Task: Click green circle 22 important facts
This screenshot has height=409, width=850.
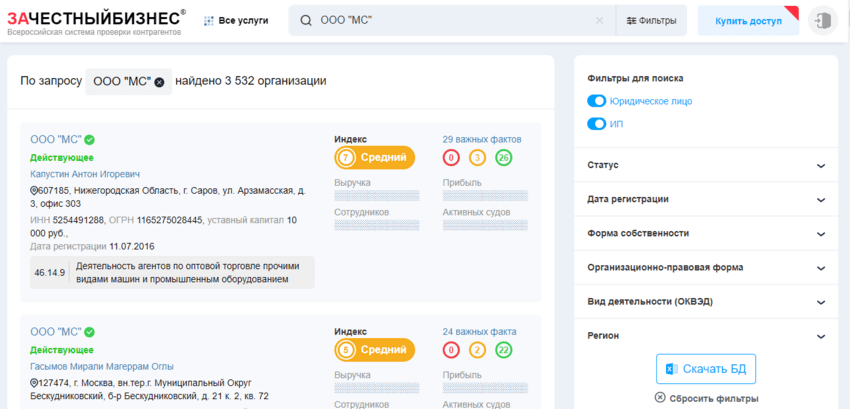Action: (x=504, y=350)
